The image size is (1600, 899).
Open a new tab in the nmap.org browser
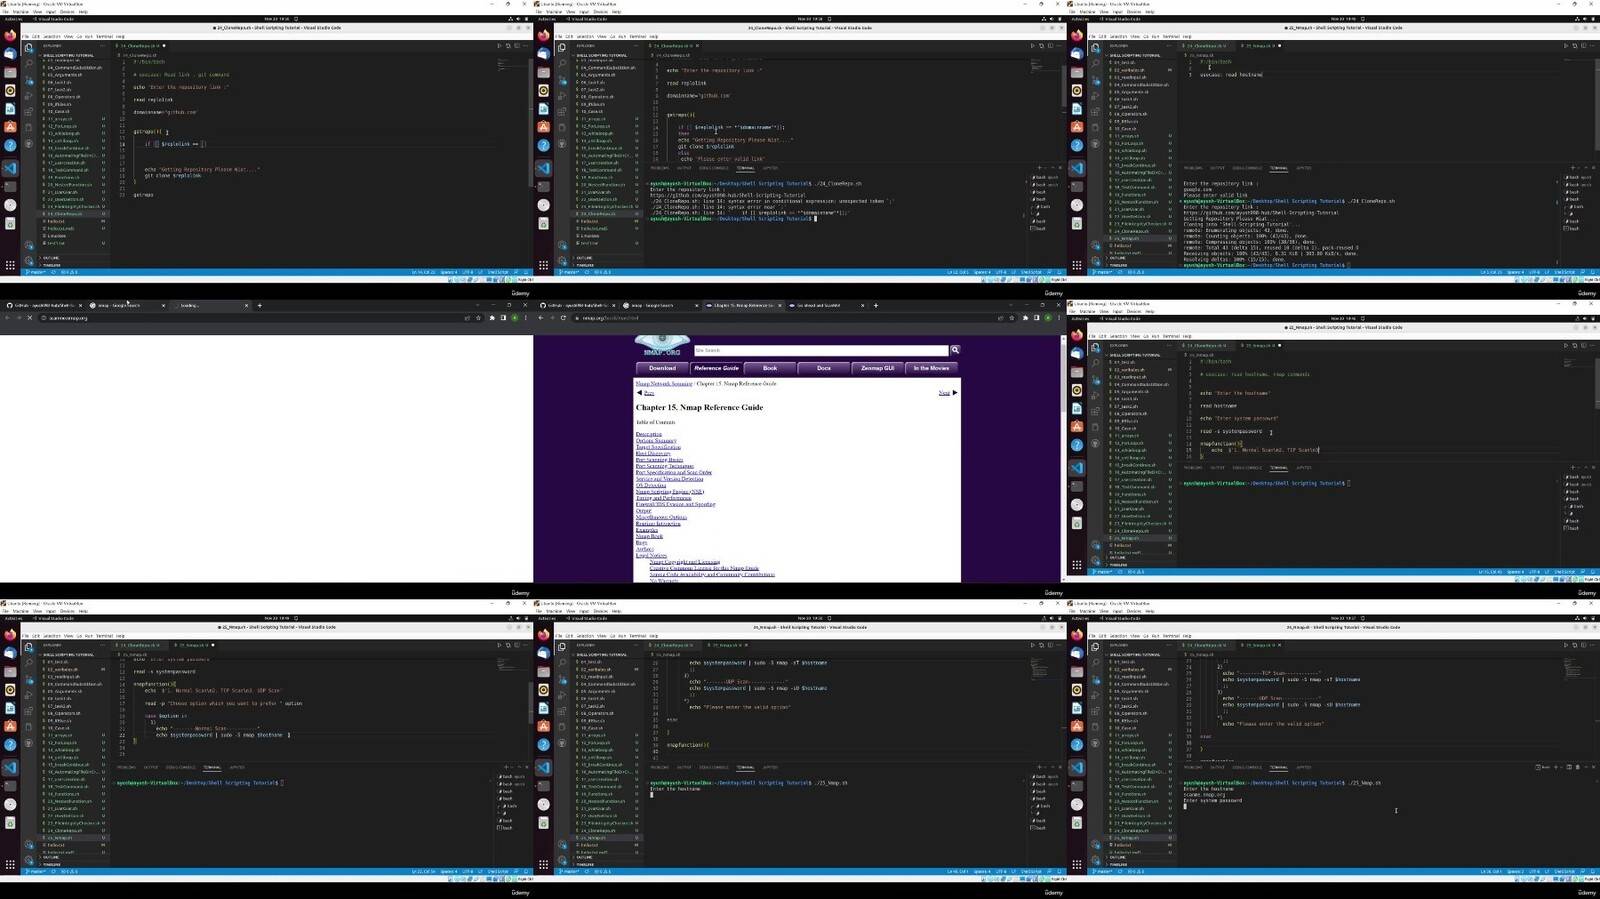[877, 305]
